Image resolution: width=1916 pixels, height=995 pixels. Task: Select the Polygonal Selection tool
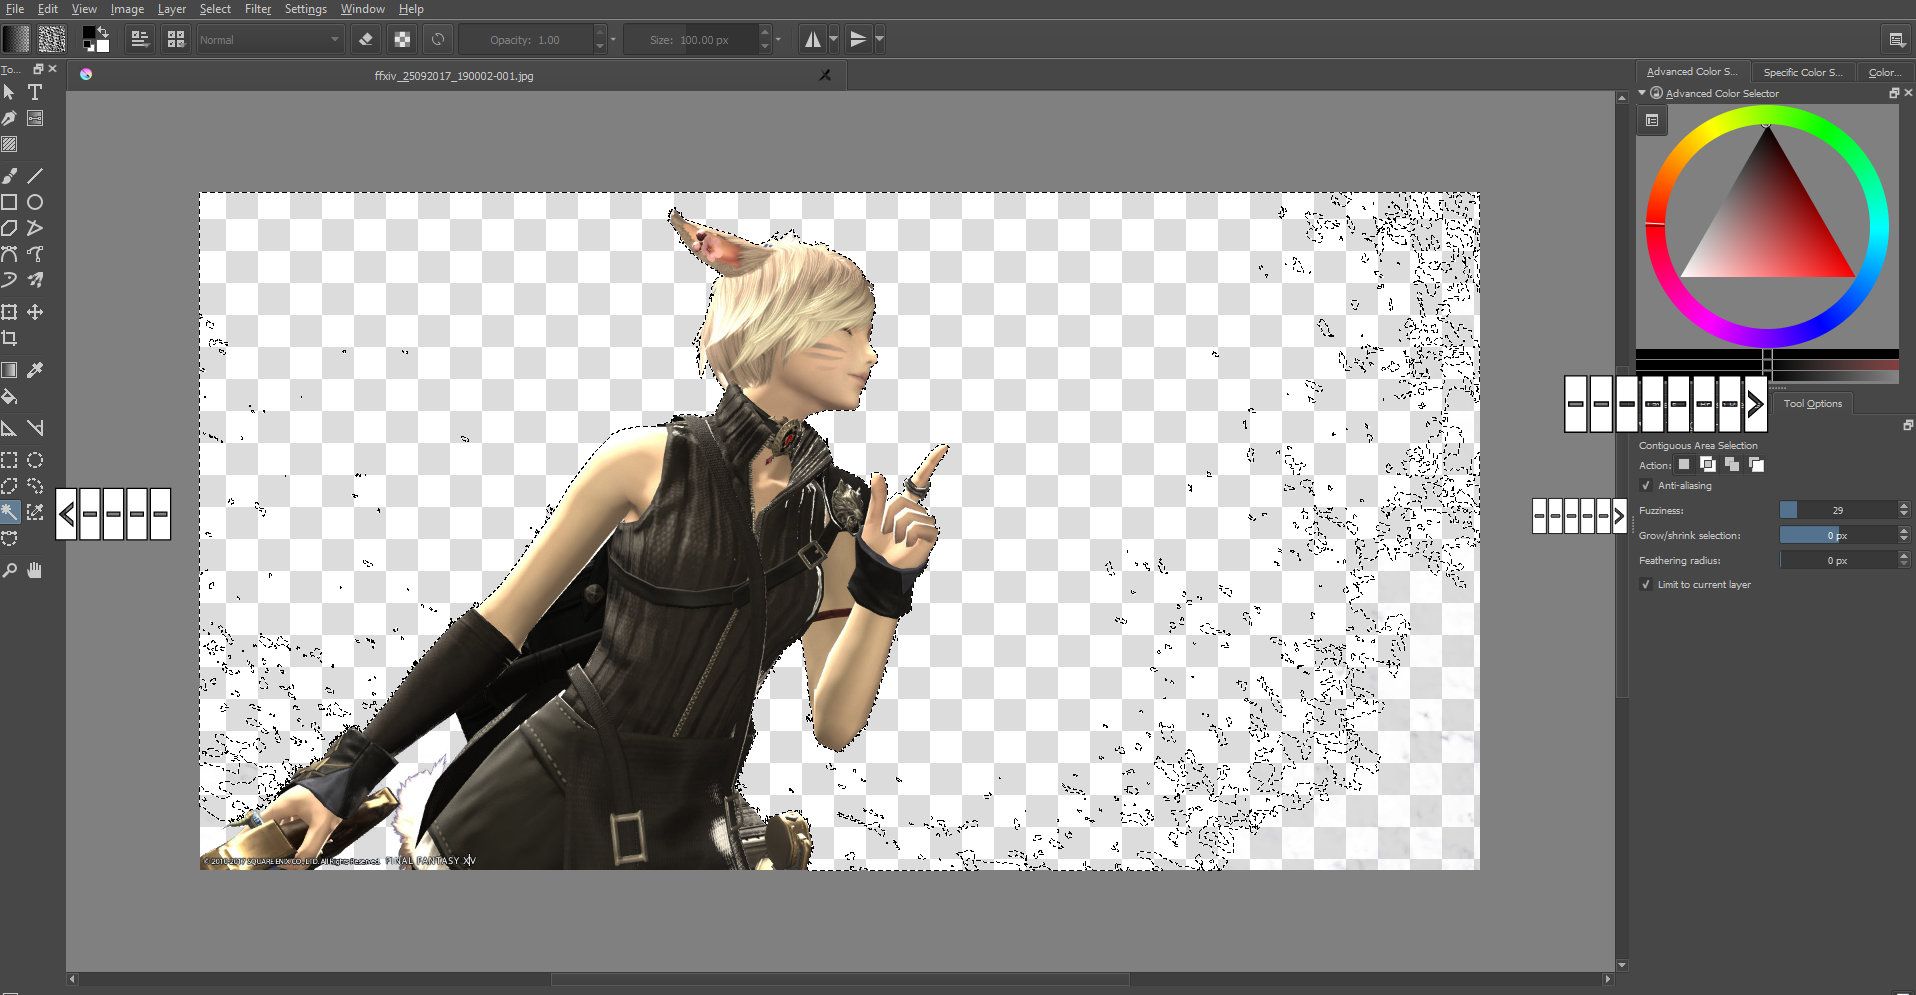pos(9,486)
